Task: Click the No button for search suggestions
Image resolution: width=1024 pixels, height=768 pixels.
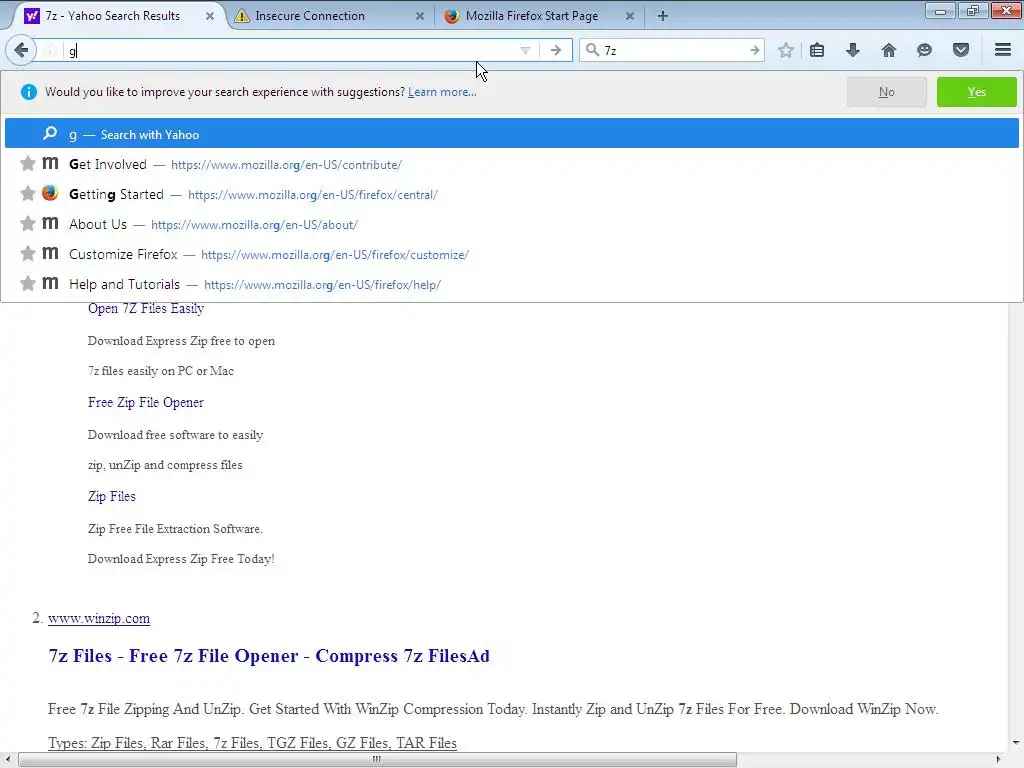Action: point(886,92)
